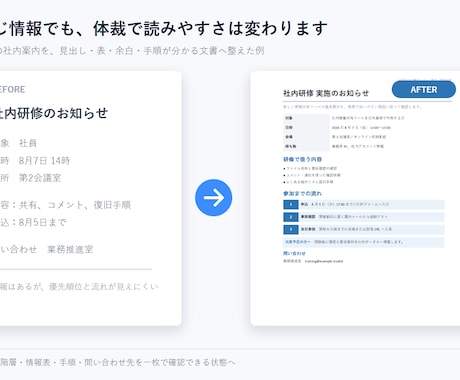Click the blue AFTER badge
This screenshot has height=380, width=460.
coord(424,90)
